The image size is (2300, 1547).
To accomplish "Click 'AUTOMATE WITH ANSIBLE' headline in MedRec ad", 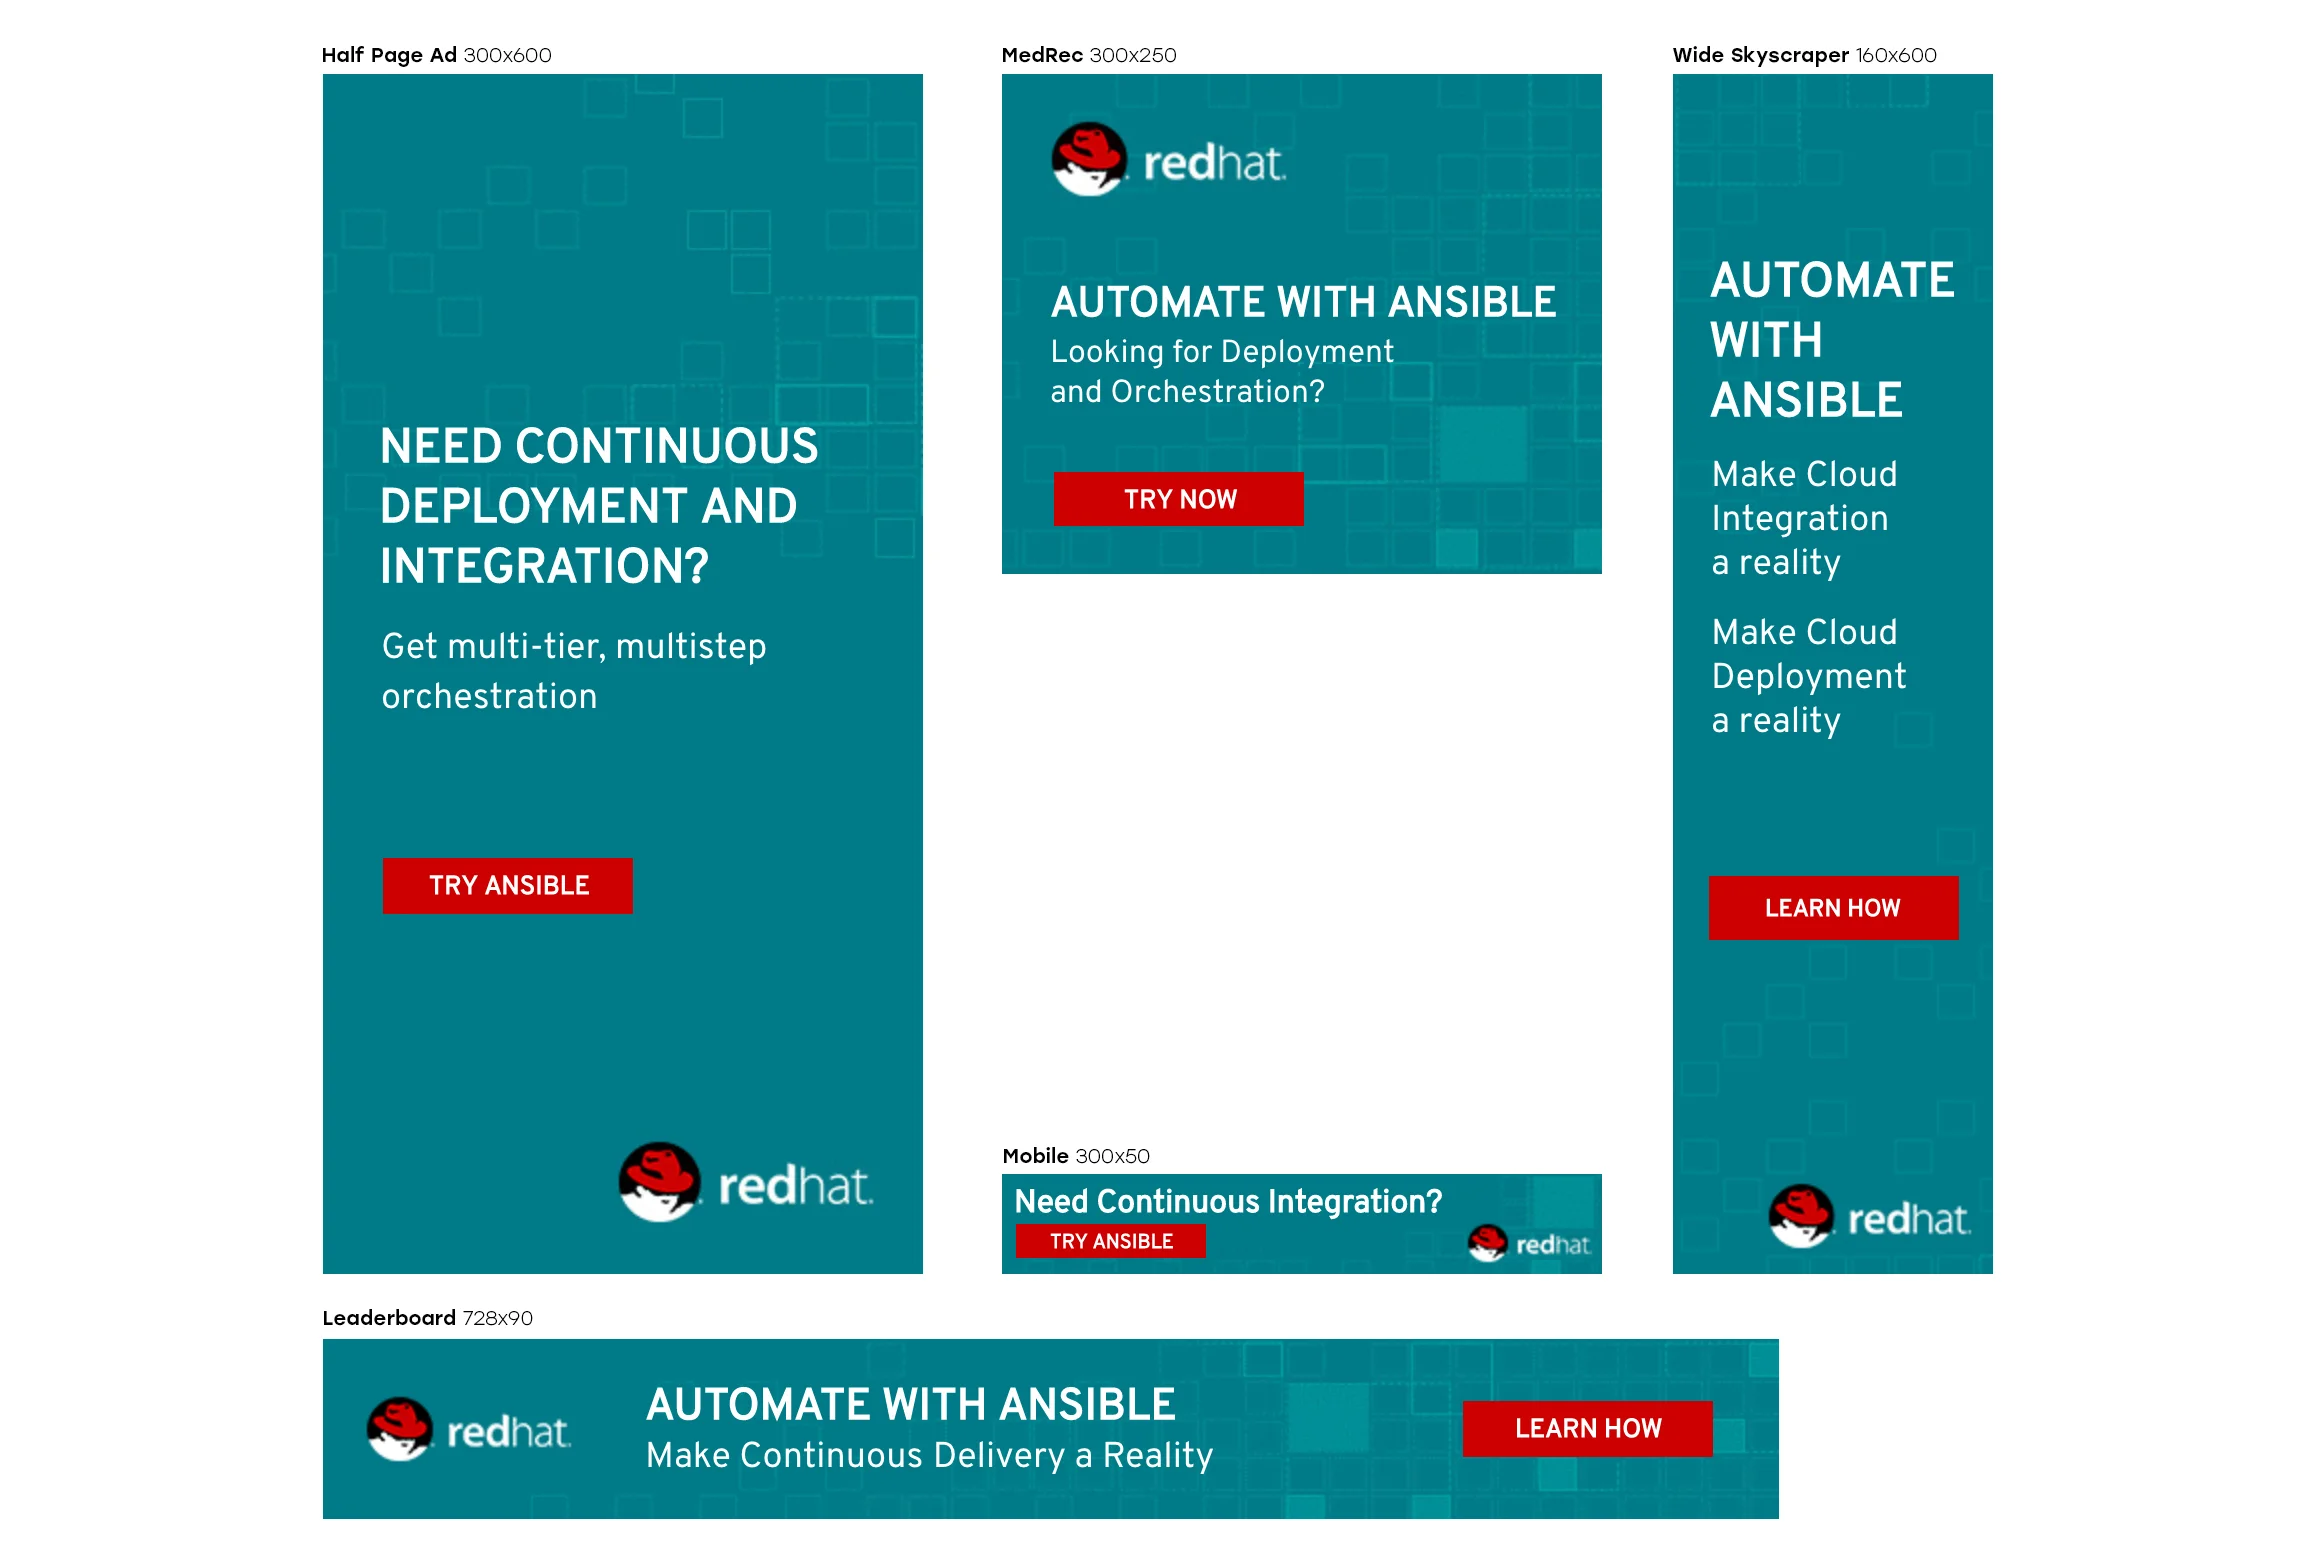I will (x=1303, y=302).
